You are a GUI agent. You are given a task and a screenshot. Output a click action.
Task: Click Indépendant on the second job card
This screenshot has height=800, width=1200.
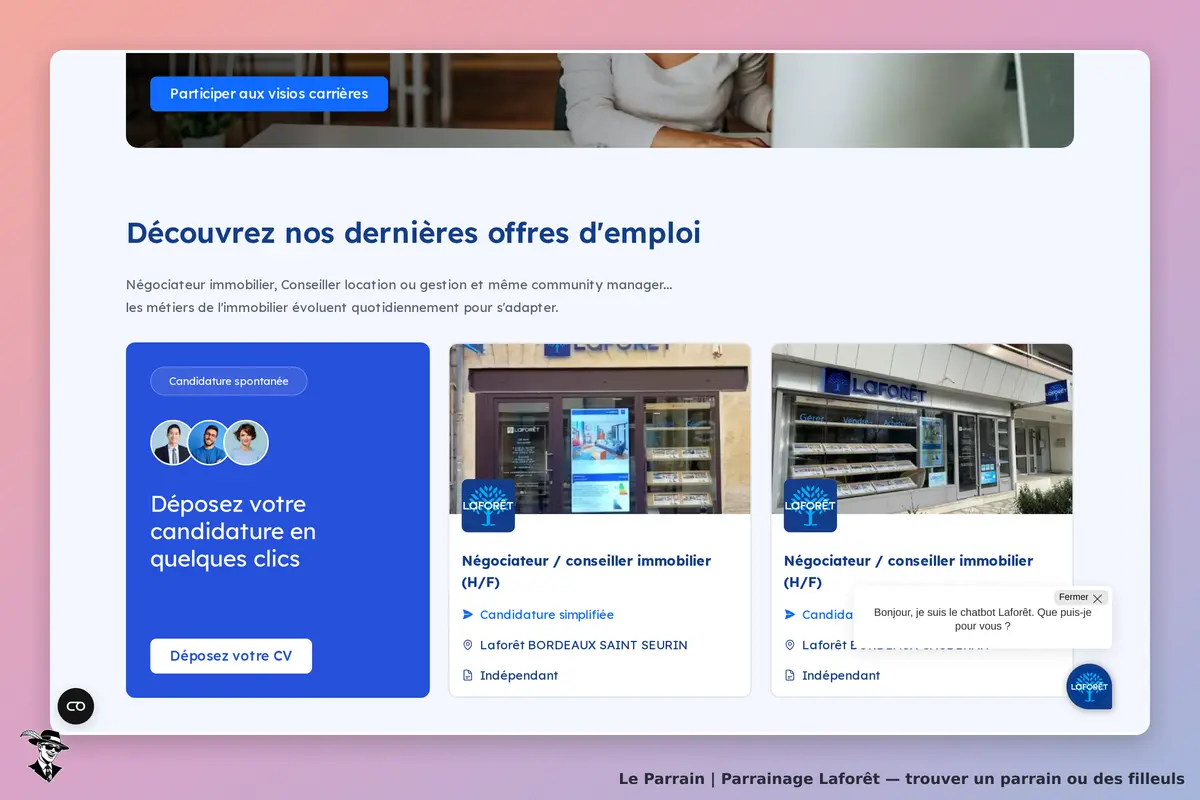[x=841, y=675]
